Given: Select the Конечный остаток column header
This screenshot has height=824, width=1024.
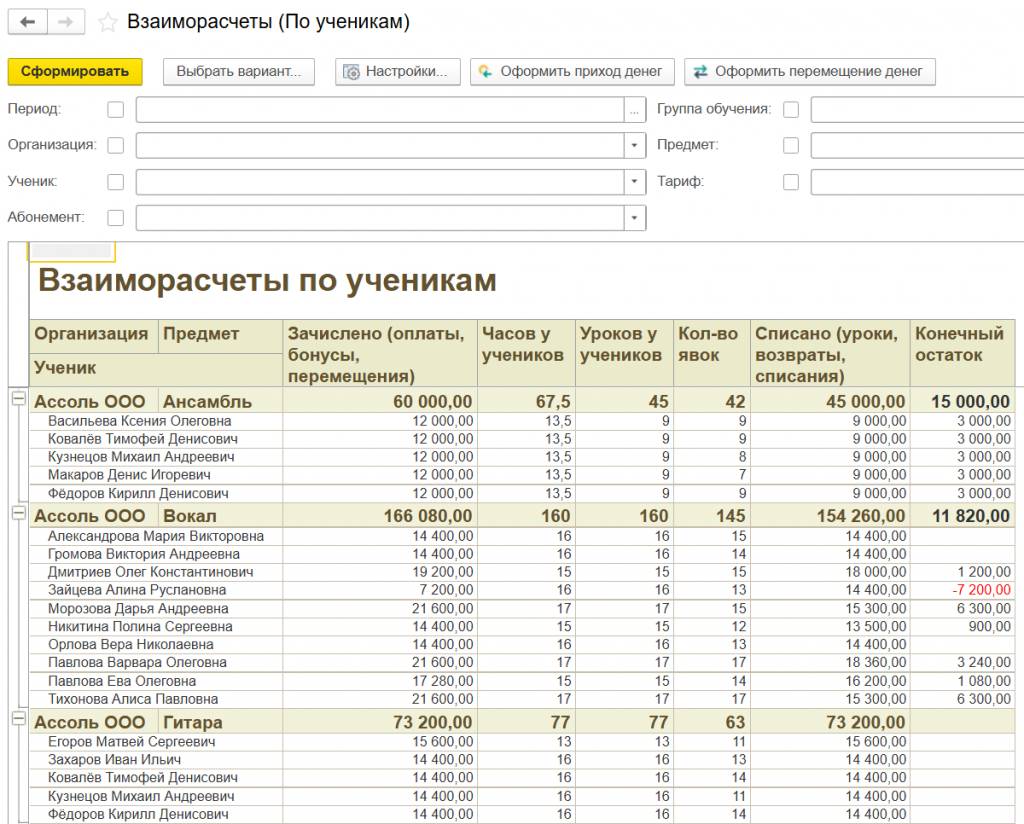Looking at the screenshot, I should [963, 353].
